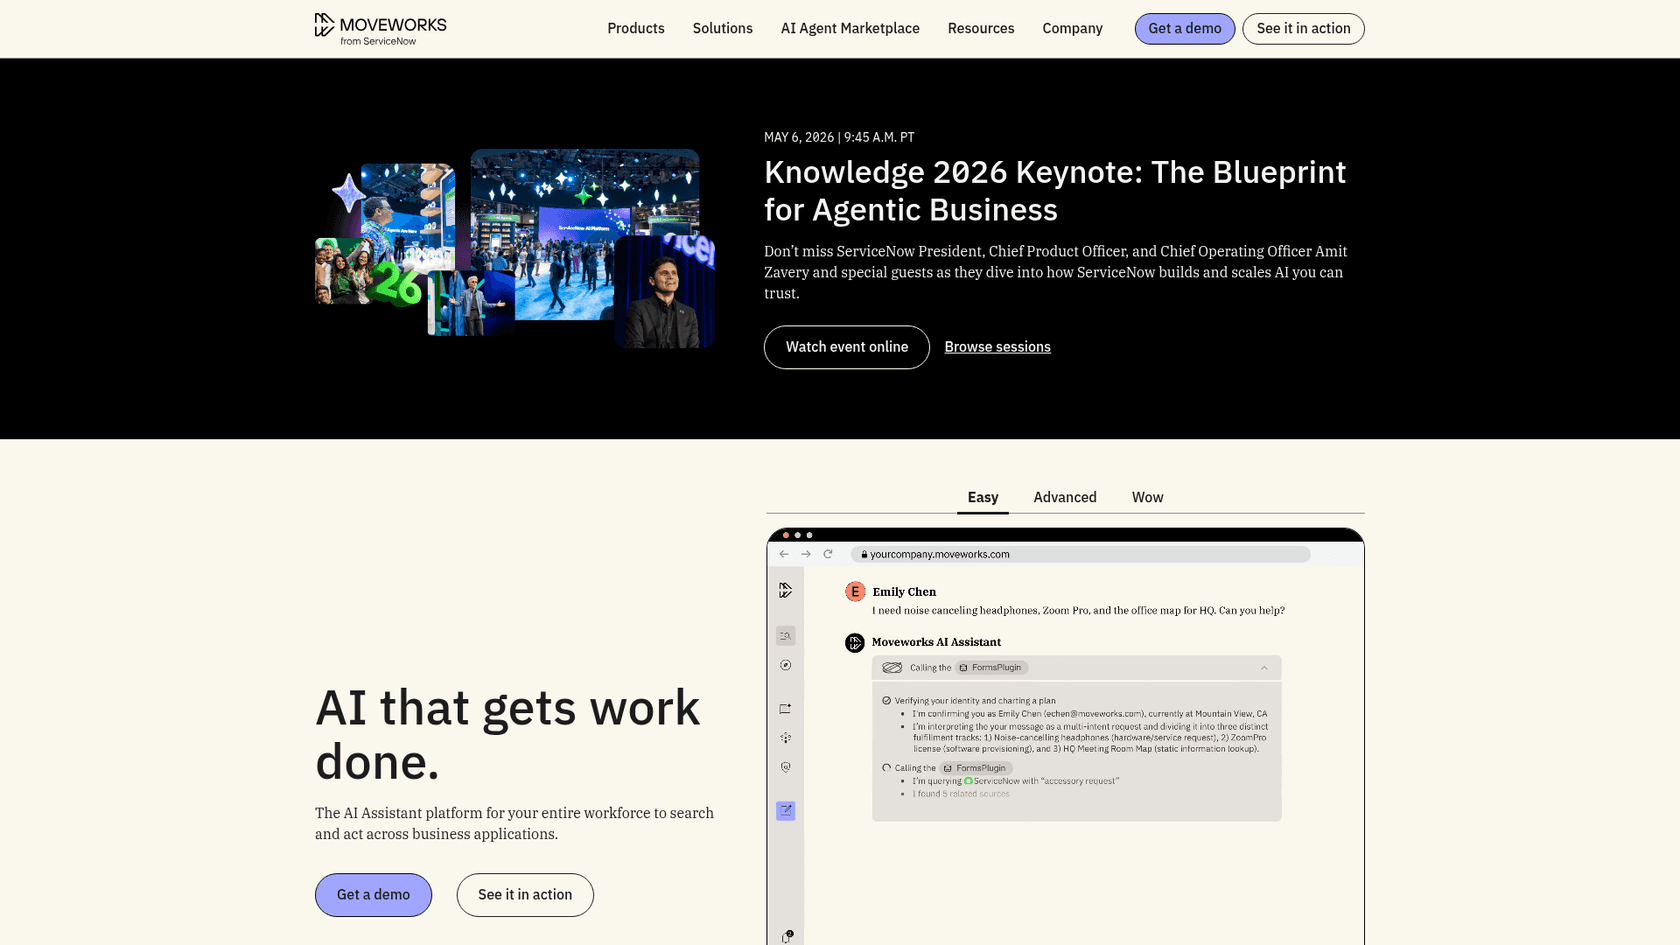Click the FormsPlugin chip in panel header
Screen dimensions: 1680x945
(x=991, y=668)
